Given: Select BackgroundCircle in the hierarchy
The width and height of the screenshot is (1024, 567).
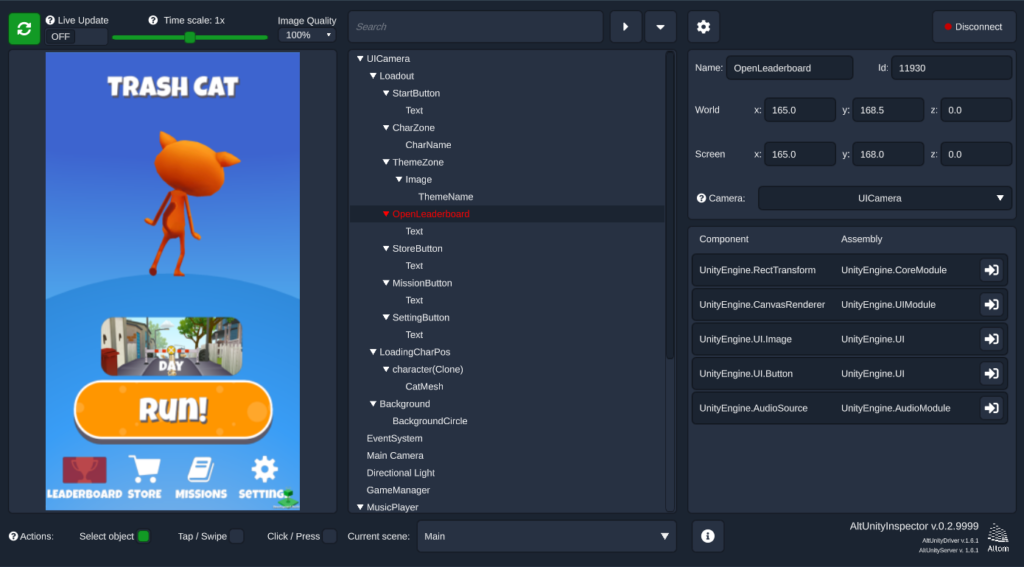Looking at the screenshot, I should [x=430, y=421].
